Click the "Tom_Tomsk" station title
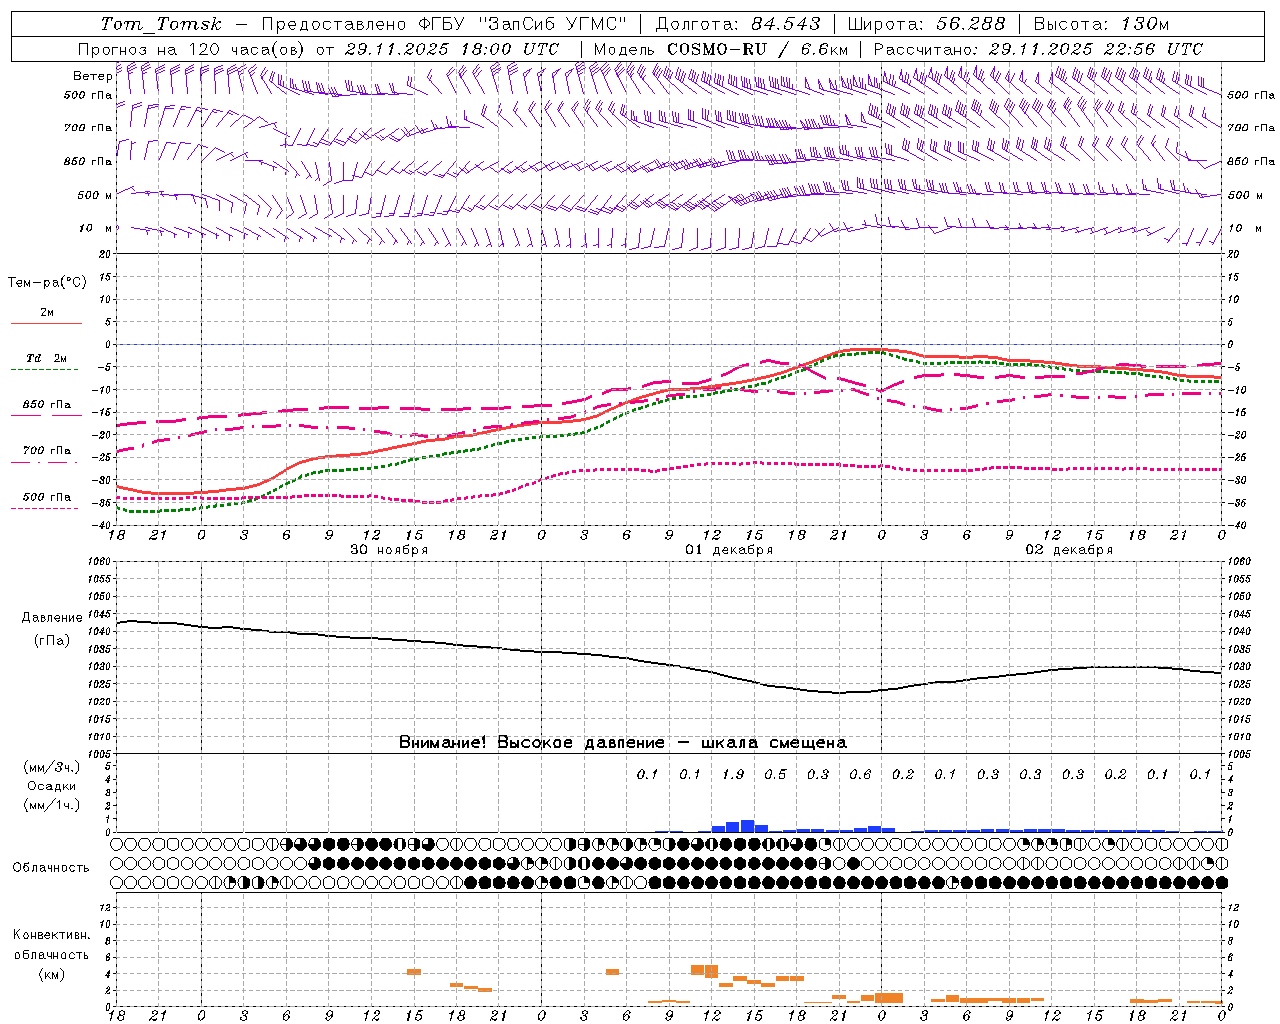1280x1024 pixels. [x=161, y=24]
